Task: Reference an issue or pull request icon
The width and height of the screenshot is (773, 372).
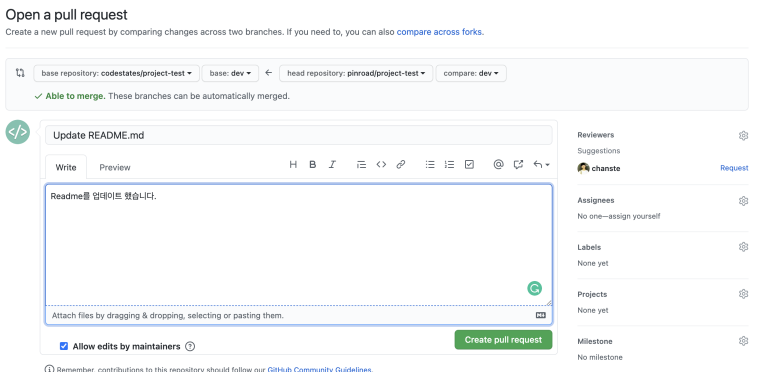Action: [518, 165]
